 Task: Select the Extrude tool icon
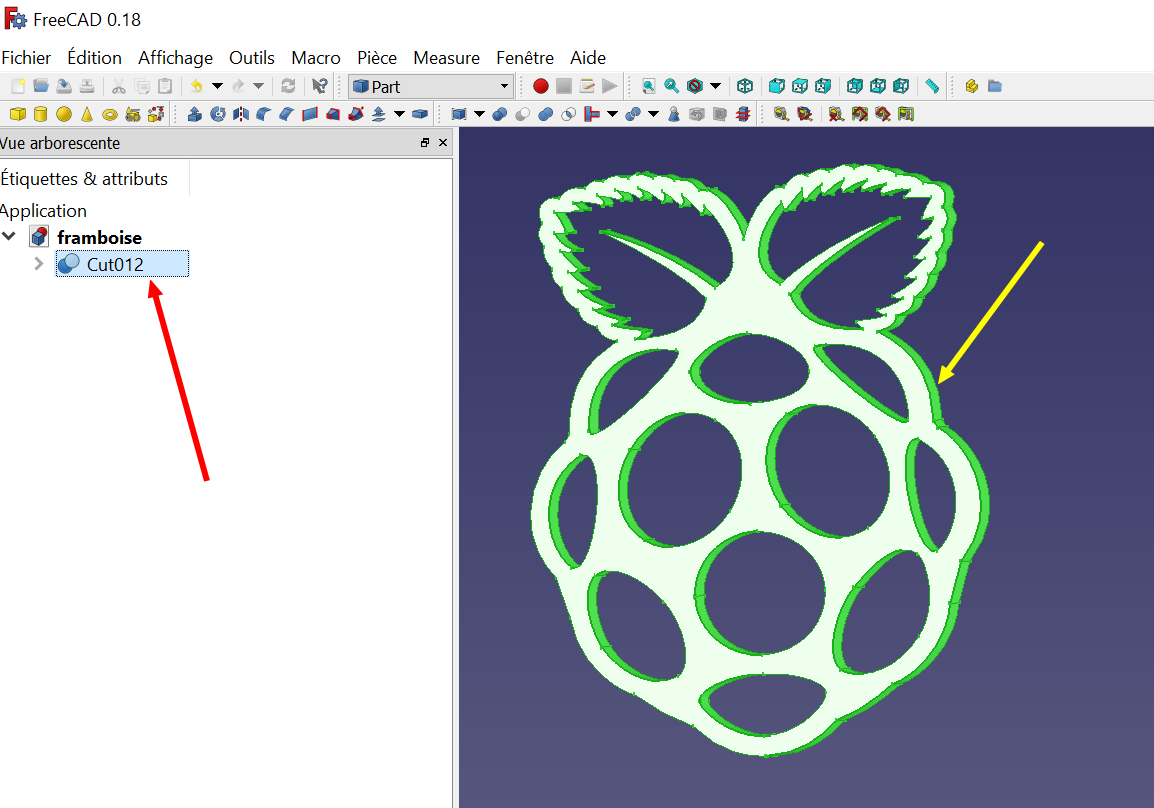pyautogui.click(x=195, y=114)
